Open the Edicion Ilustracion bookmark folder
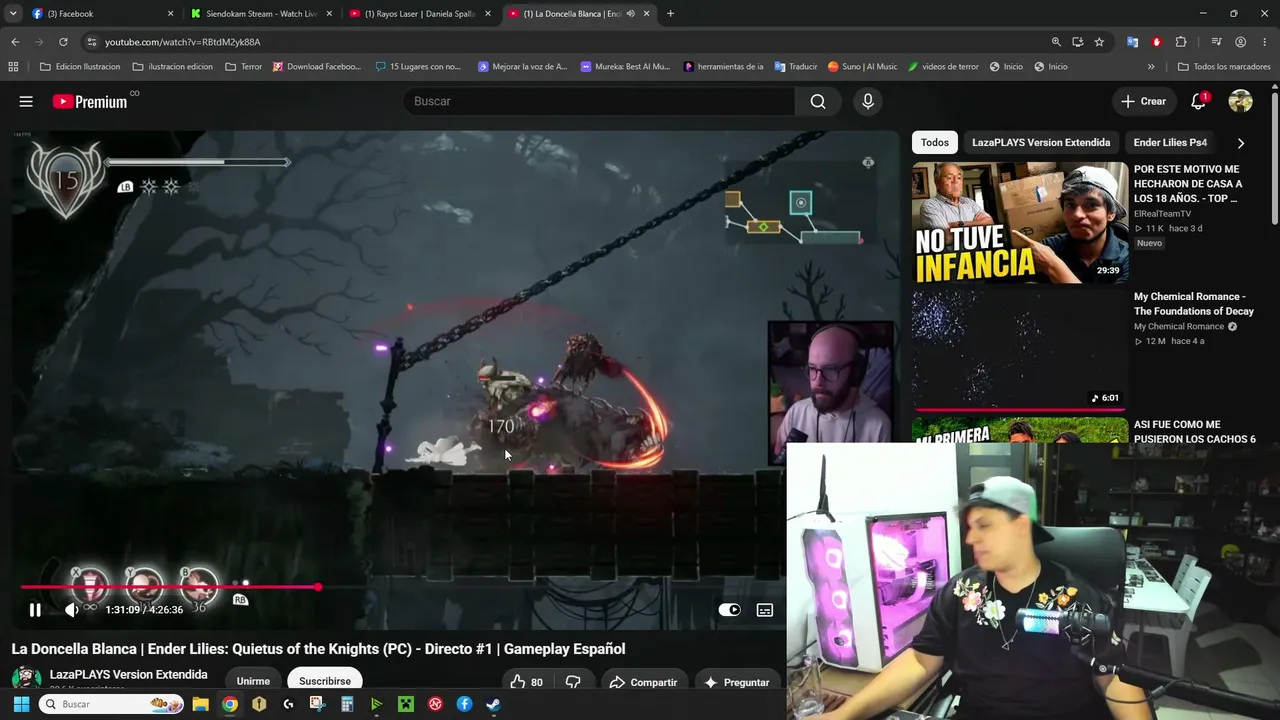The width and height of the screenshot is (1280, 720). [x=80, y=67]
